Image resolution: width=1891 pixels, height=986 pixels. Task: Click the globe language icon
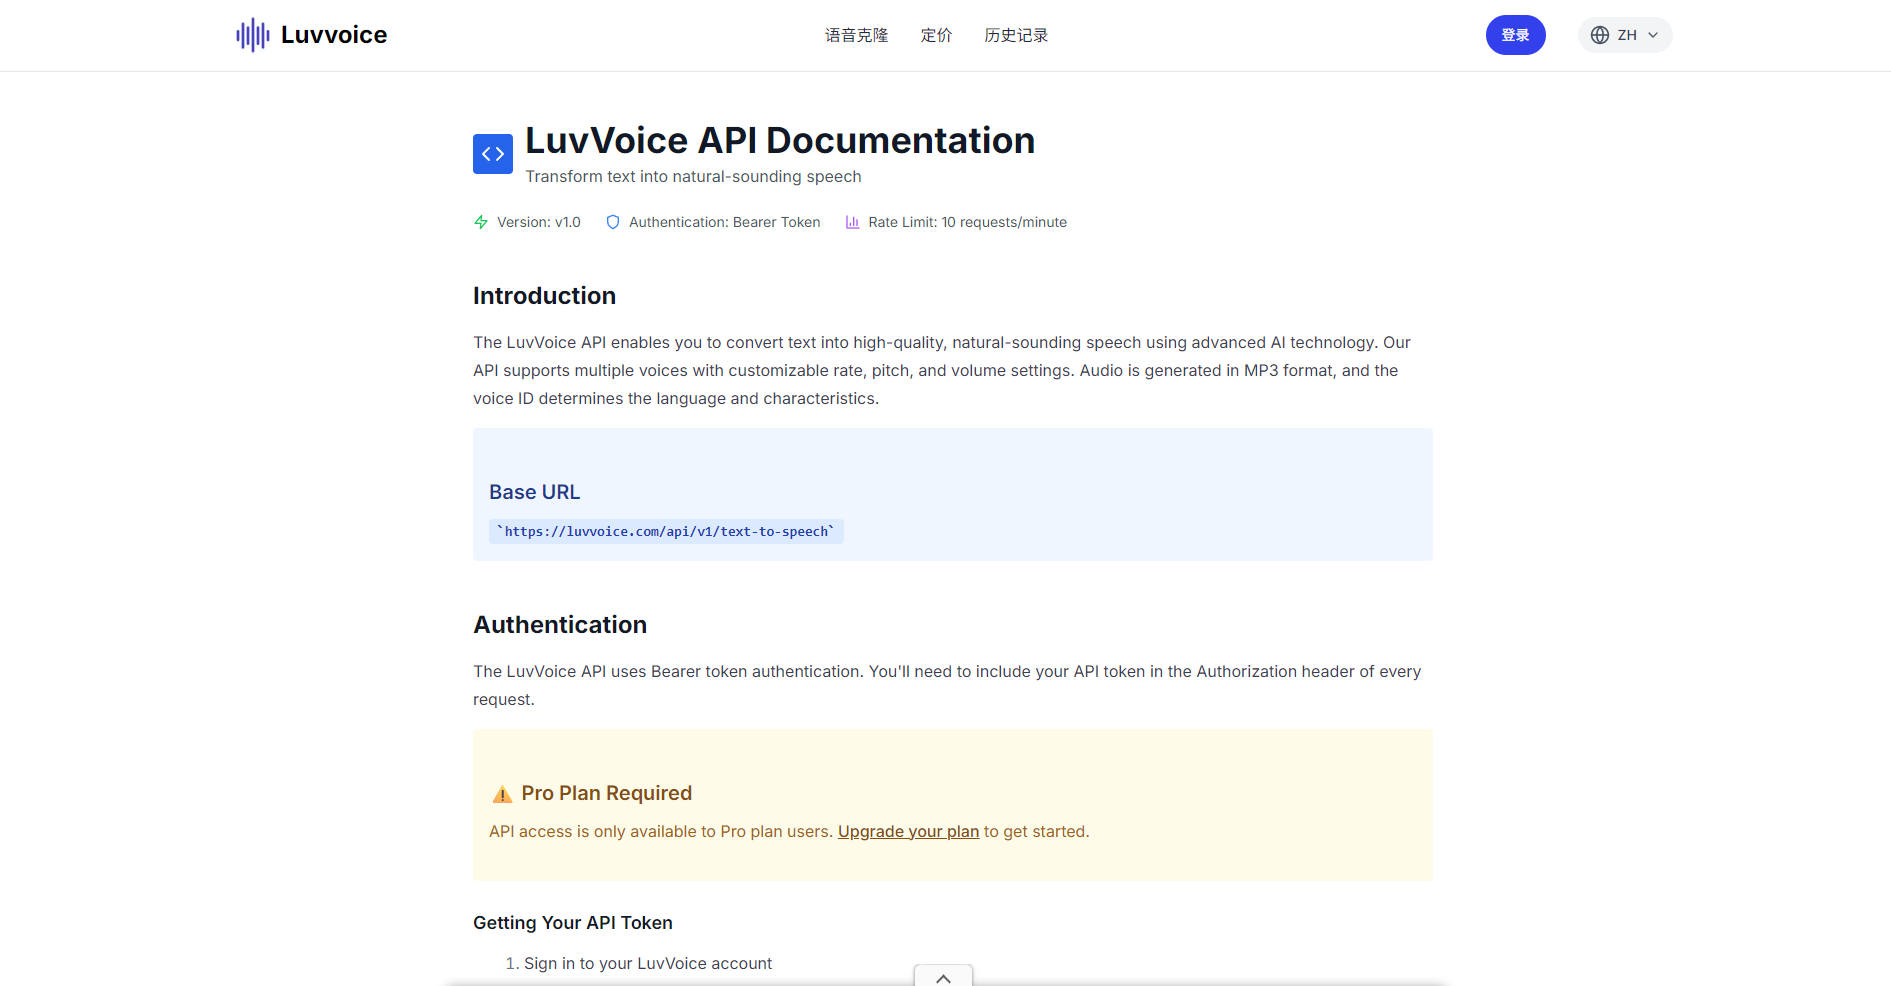pos(1600,35)
